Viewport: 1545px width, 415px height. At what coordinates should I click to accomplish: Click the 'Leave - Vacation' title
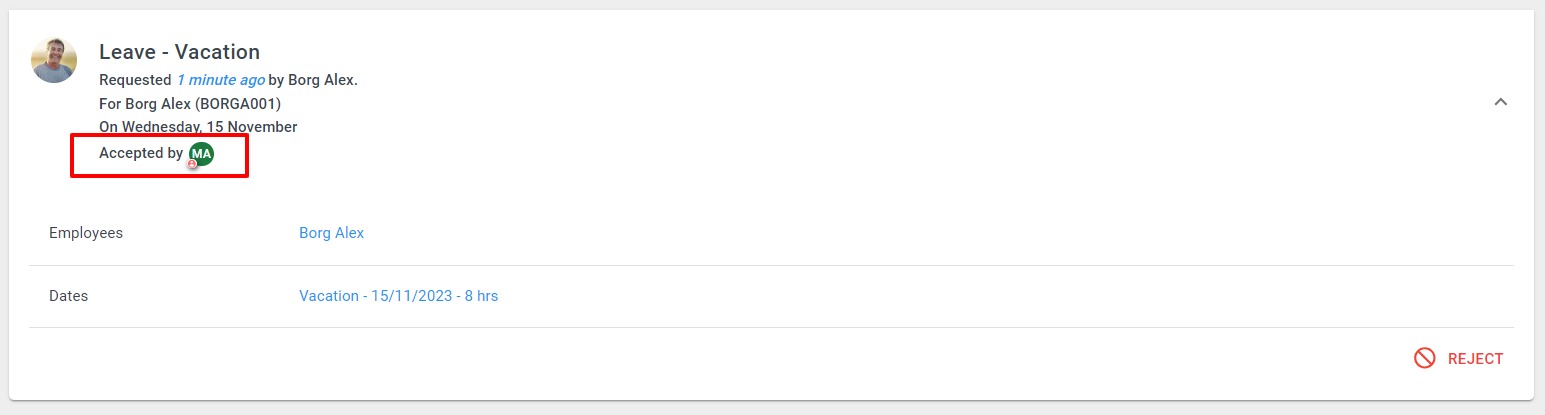pos(179,52)
